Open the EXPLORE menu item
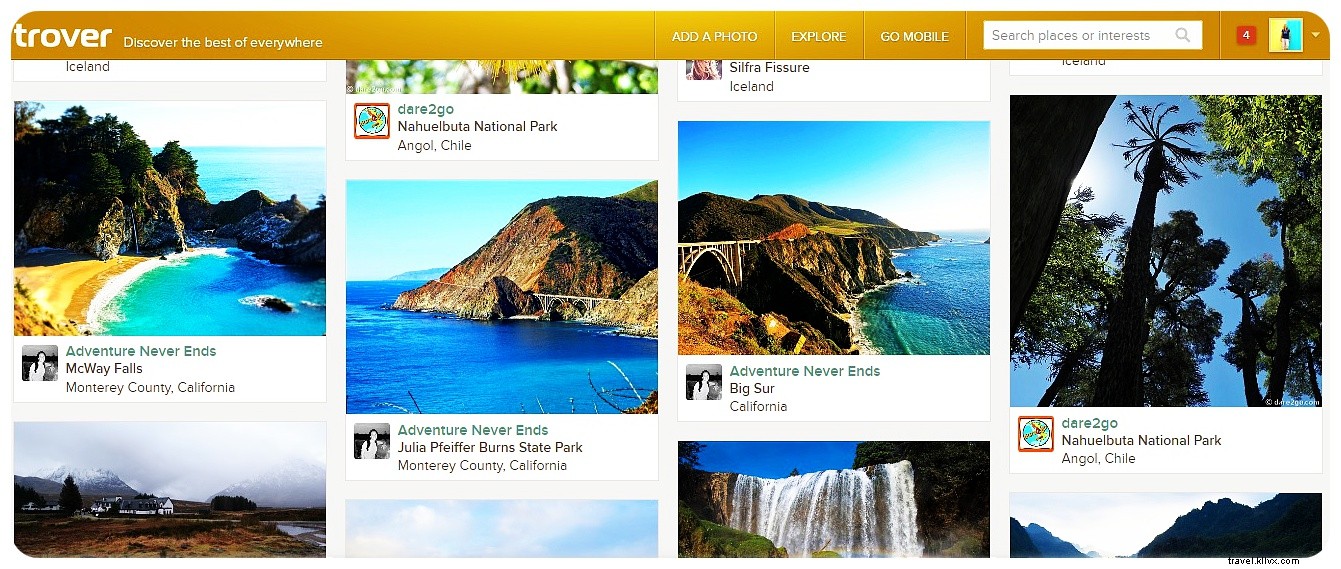Viewport: 1341px width, 569px height. (x=819, y=36)
